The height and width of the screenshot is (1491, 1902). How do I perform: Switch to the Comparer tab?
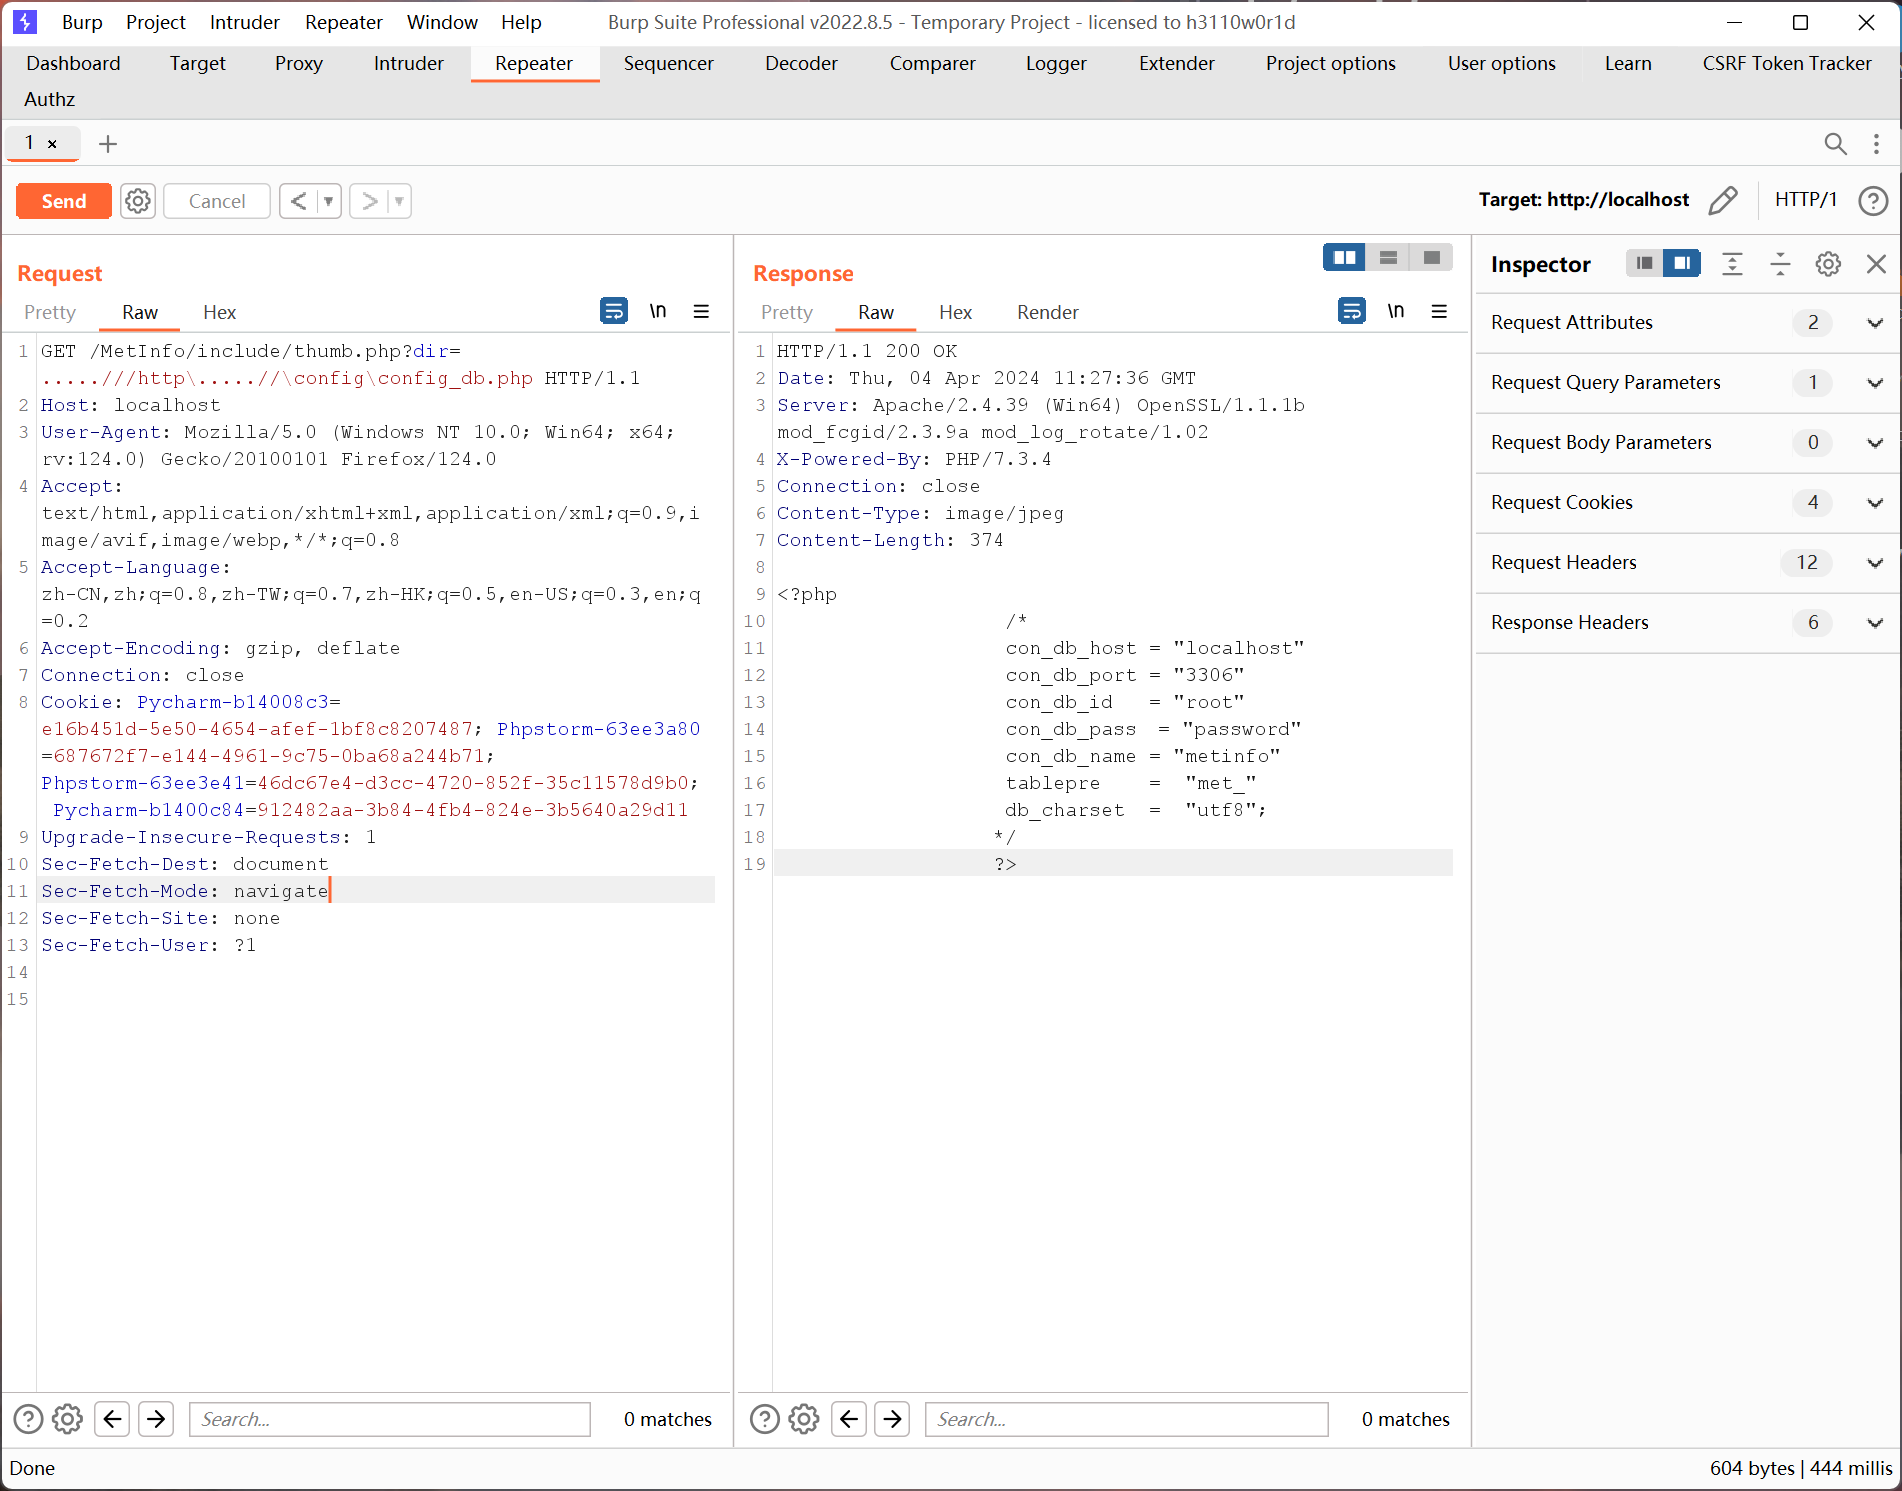[932, 63]
